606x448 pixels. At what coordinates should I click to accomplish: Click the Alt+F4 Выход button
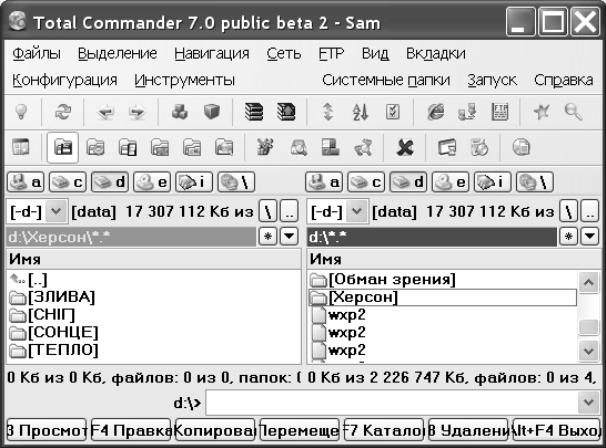coord(557,430)
